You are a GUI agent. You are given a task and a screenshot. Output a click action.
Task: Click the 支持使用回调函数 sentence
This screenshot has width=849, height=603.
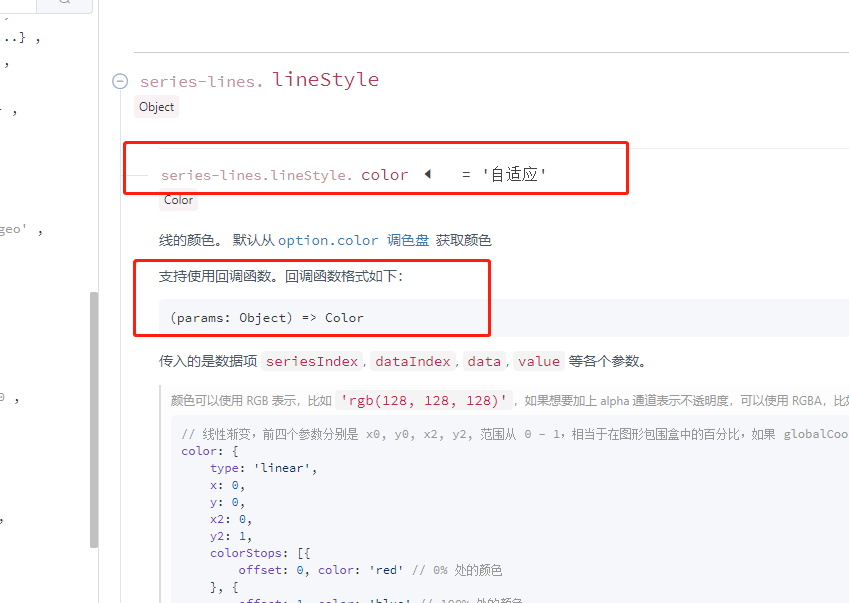point(280,276)
